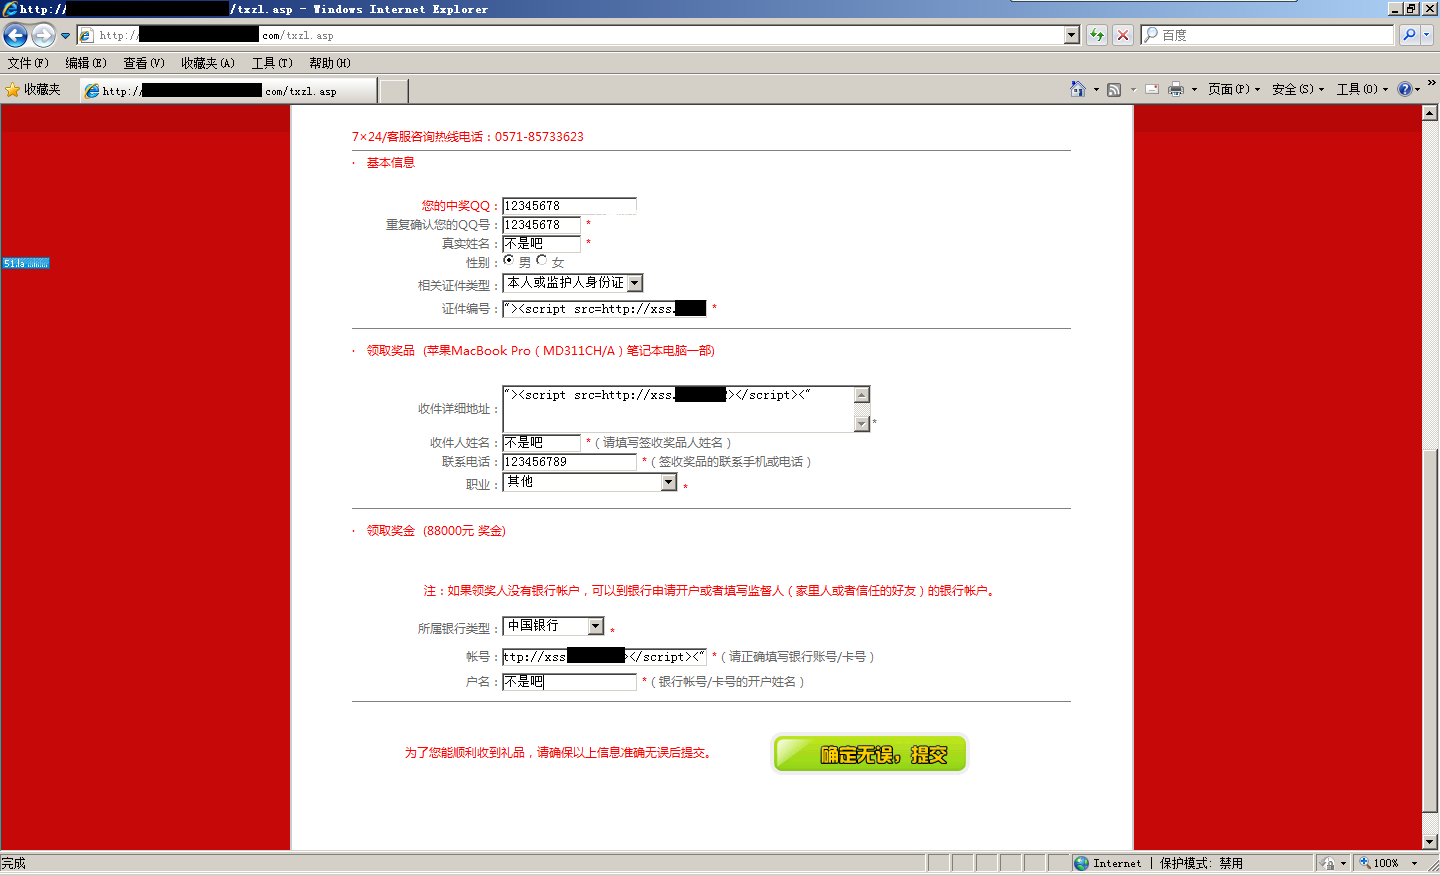1440x876 pixels.
Task: Open 安全(S) command bar menu
Action: (1298, 89)
